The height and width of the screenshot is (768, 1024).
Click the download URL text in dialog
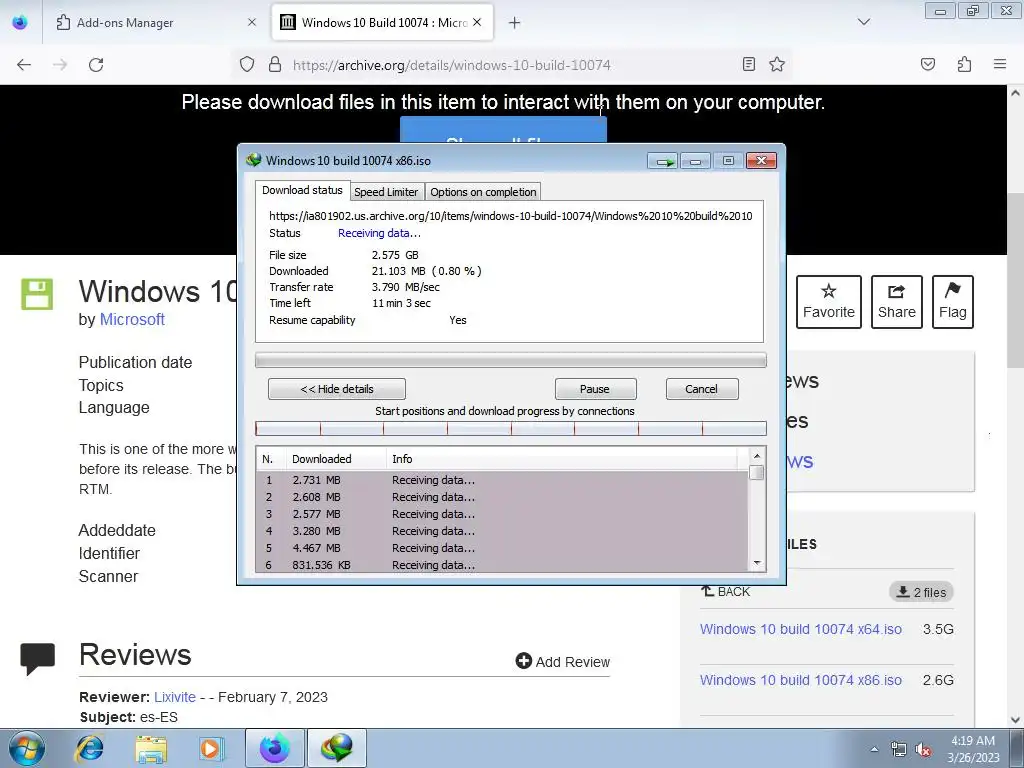pos(511,216)
